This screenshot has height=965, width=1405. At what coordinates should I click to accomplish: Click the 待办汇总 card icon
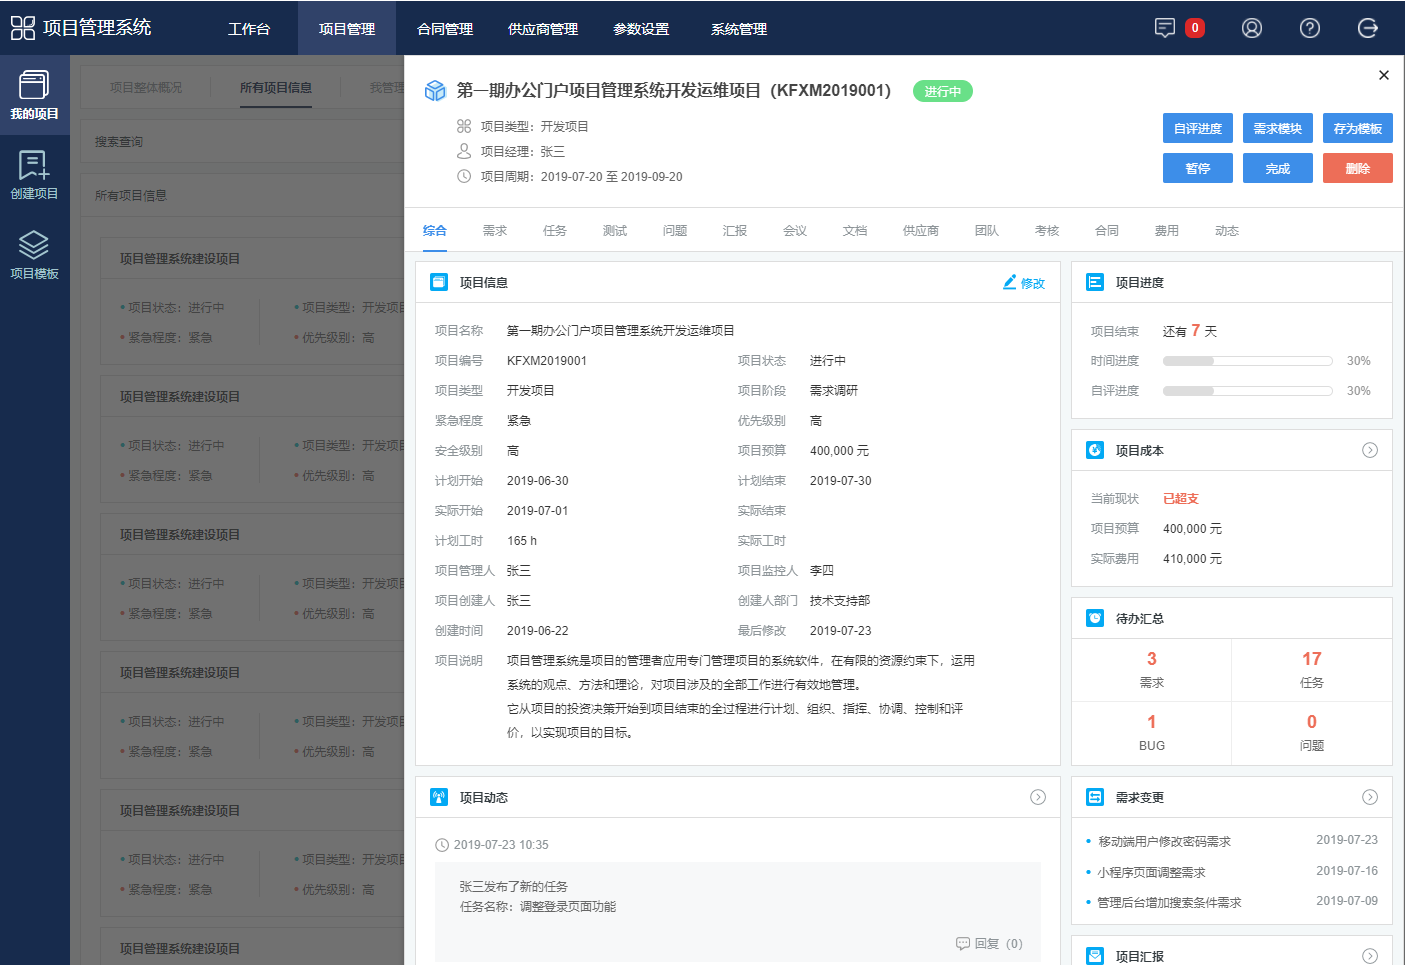pos(1095,618)
